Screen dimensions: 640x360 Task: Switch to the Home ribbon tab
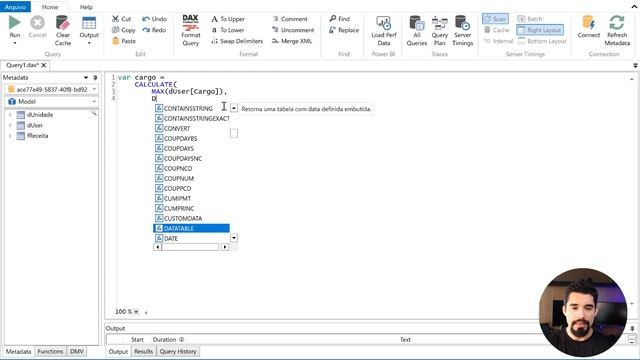[50, 7]
